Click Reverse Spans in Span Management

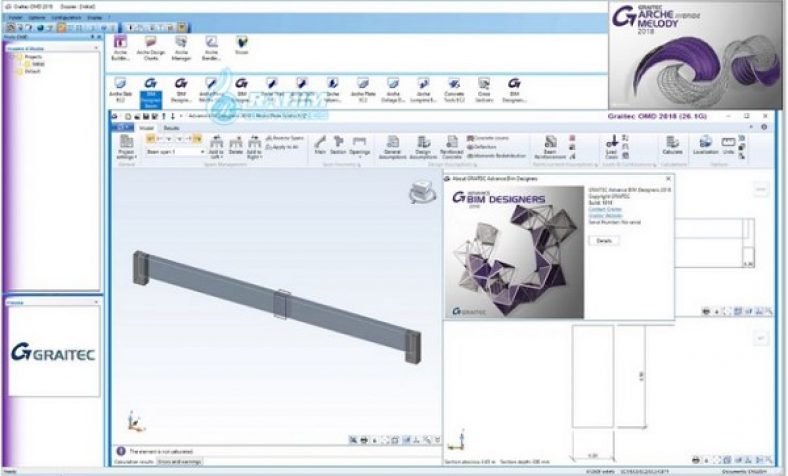pyautogui.click(x=285, y=138)
